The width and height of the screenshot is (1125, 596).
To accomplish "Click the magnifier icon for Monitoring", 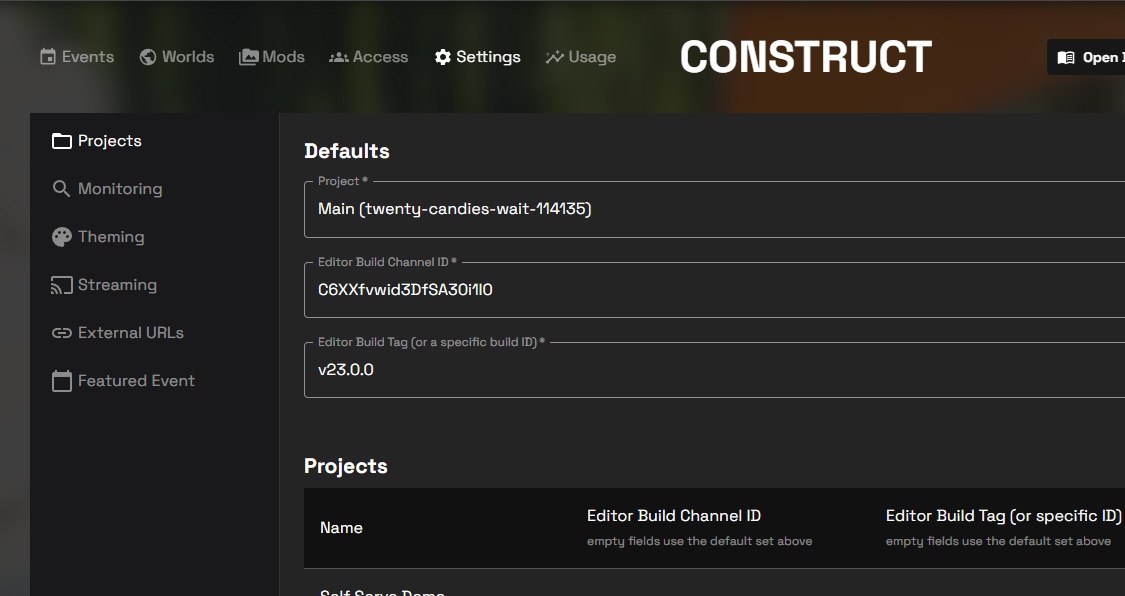I will click(62, 189).
